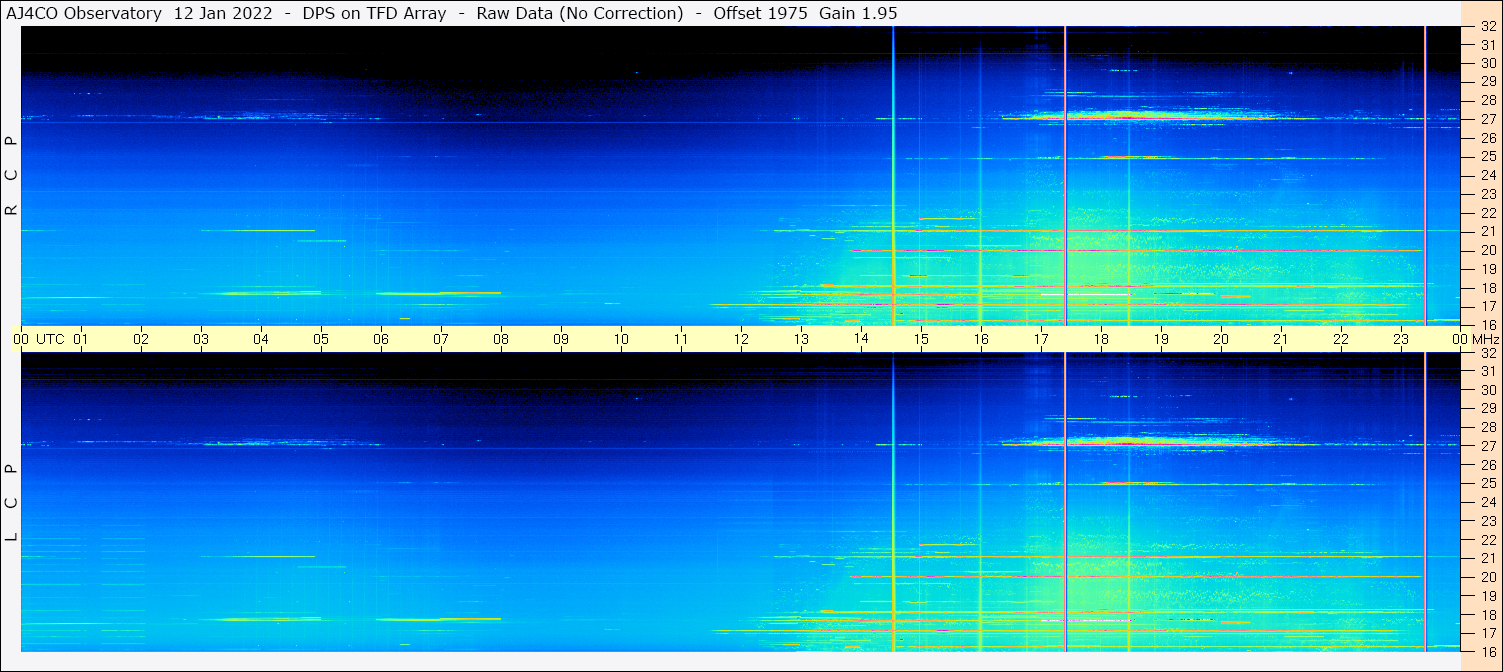
Task: Select hour 19 on time axis
Action: click(x=1161, y=339)
